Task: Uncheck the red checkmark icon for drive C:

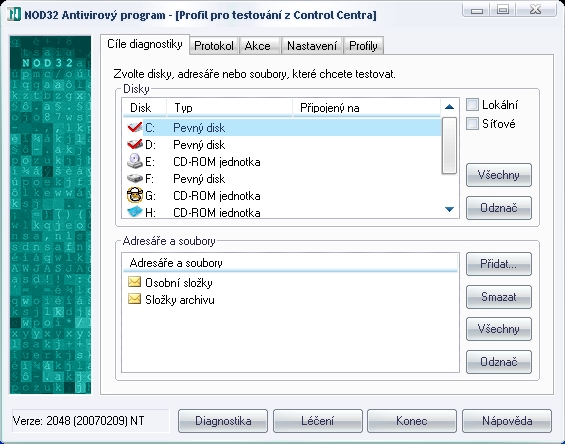Action: pyautogui.click(x=135, y=128)
